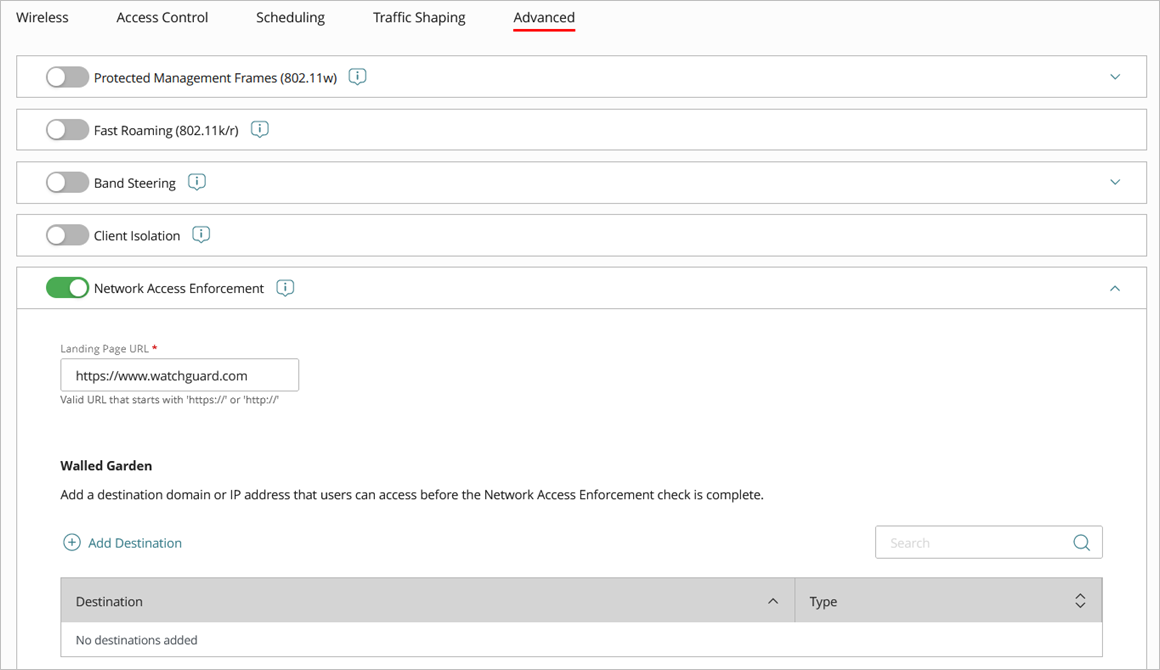Image resolution: width=1160 pixels, height=670 pixels.
Task: Click inside the Landing Page URL field
Action: [180, 374]
